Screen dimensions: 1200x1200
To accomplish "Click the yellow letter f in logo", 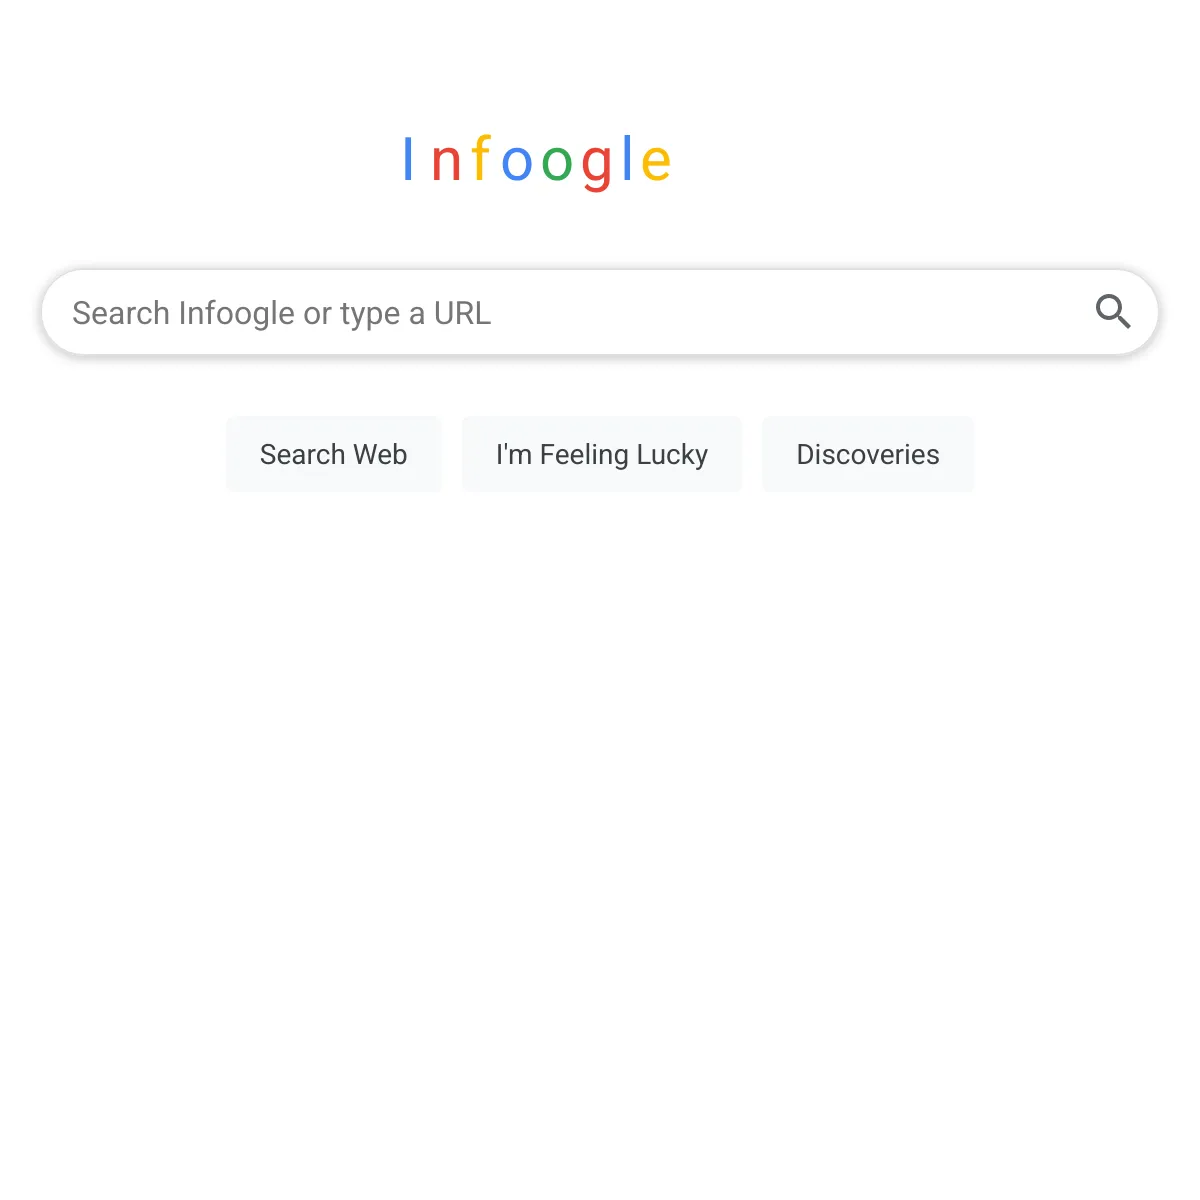I will pos(481,159).
